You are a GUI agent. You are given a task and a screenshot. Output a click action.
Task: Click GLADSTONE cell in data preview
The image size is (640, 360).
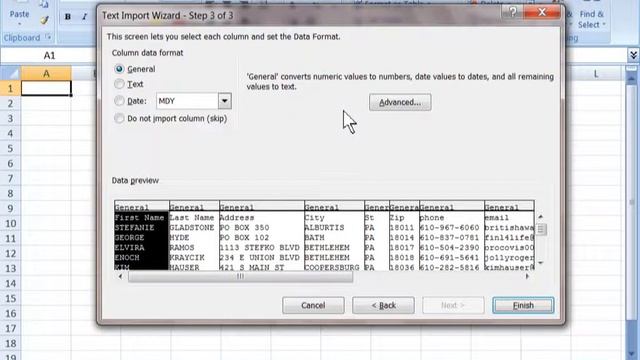[192, 228]
